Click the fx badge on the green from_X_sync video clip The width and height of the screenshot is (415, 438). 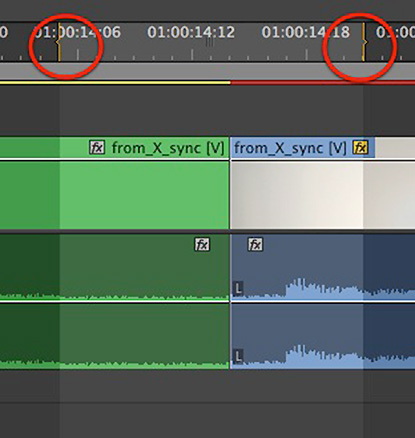point(97,148)
